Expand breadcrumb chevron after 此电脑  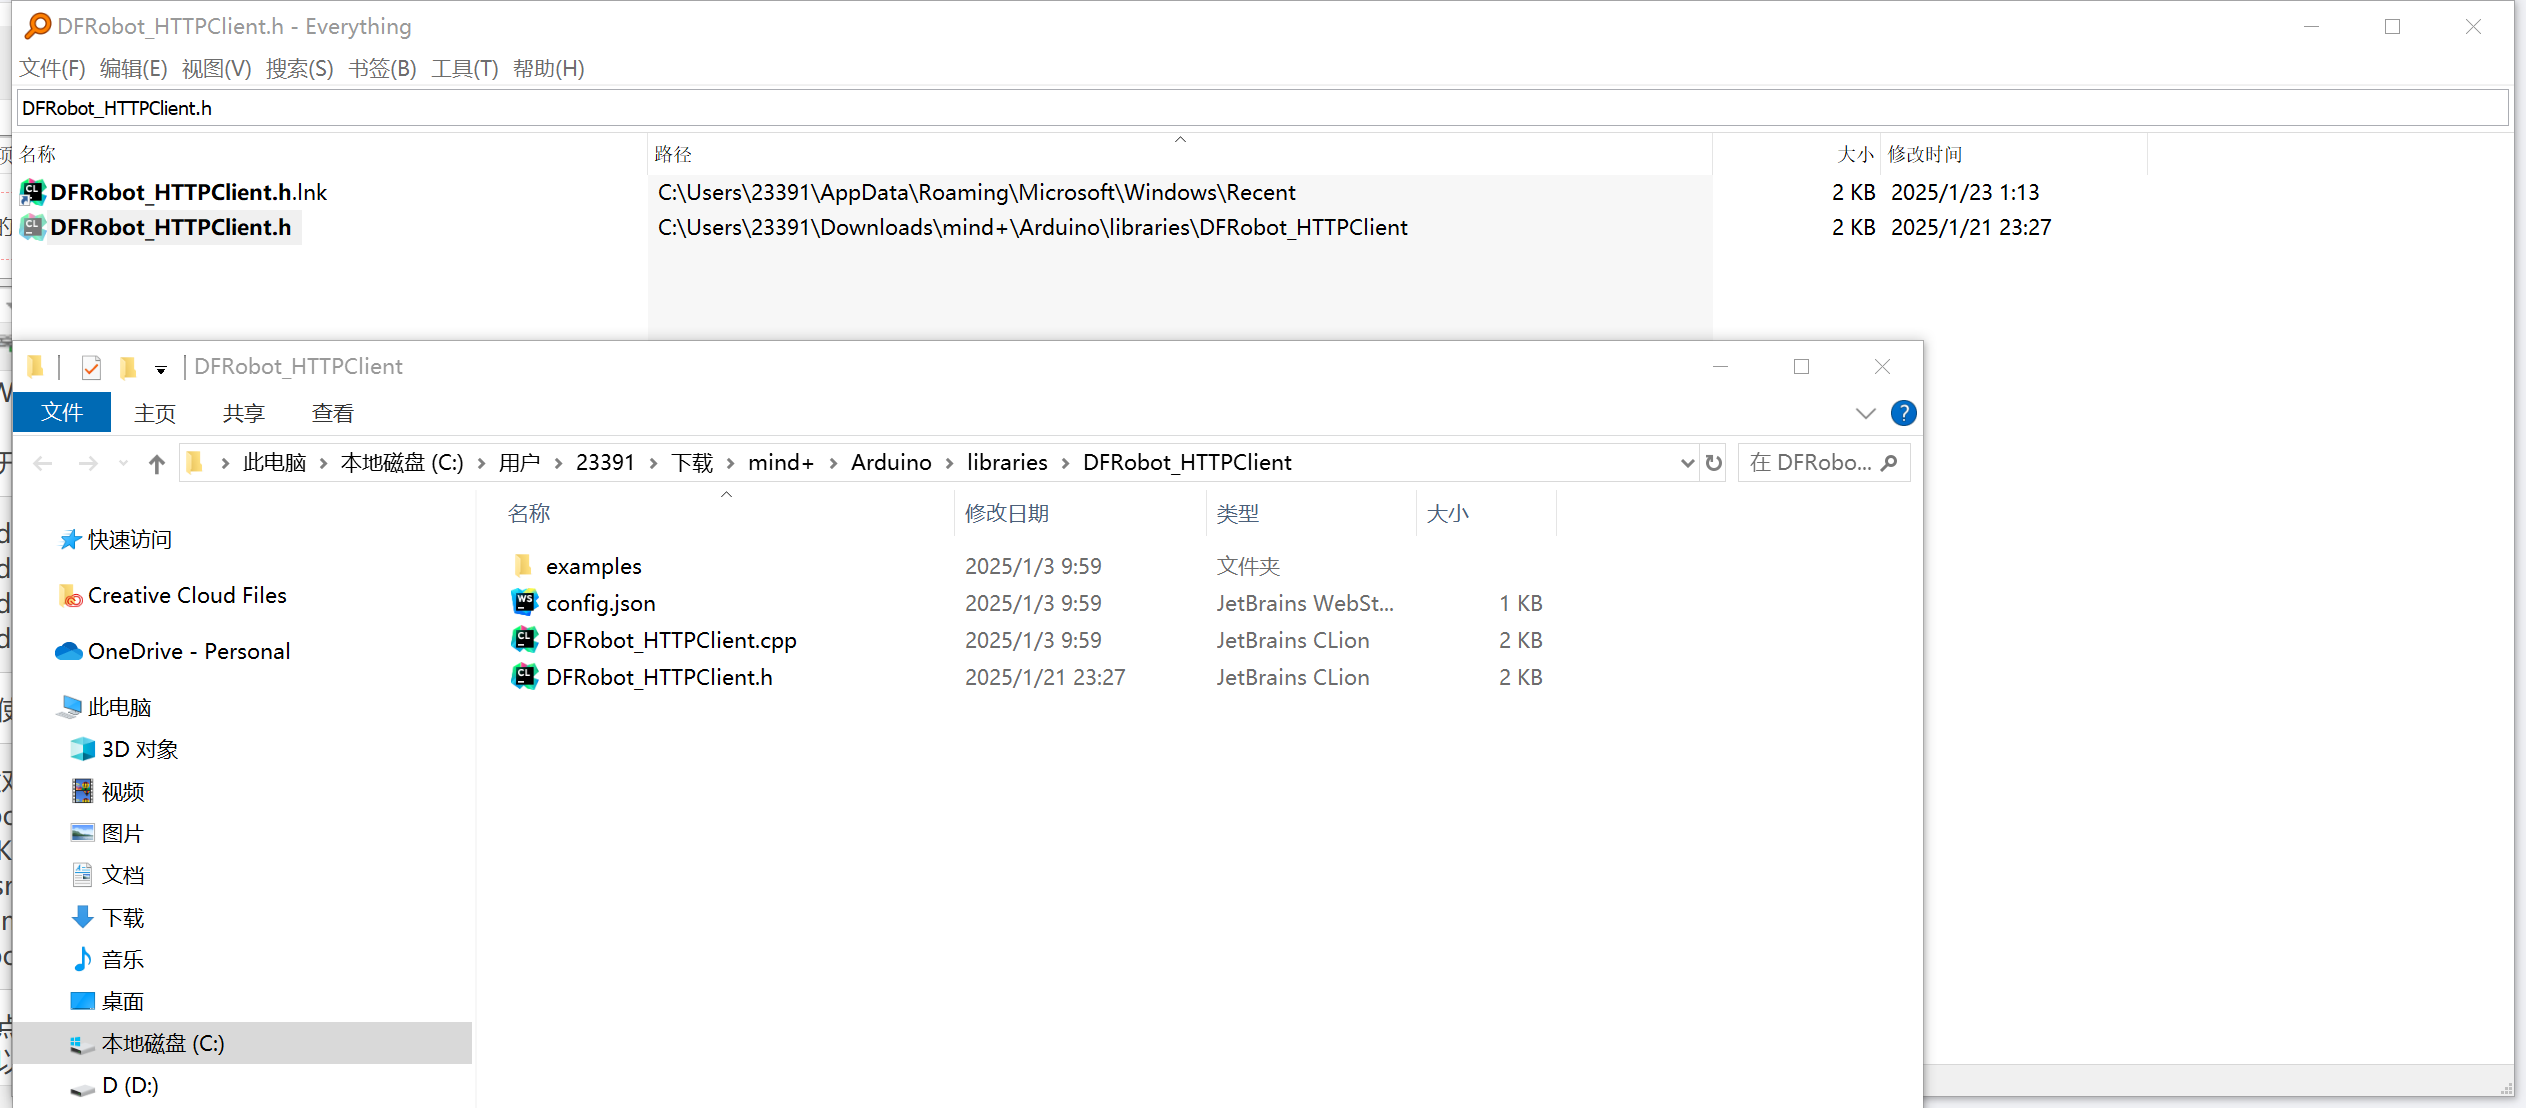tap(324, 463)
